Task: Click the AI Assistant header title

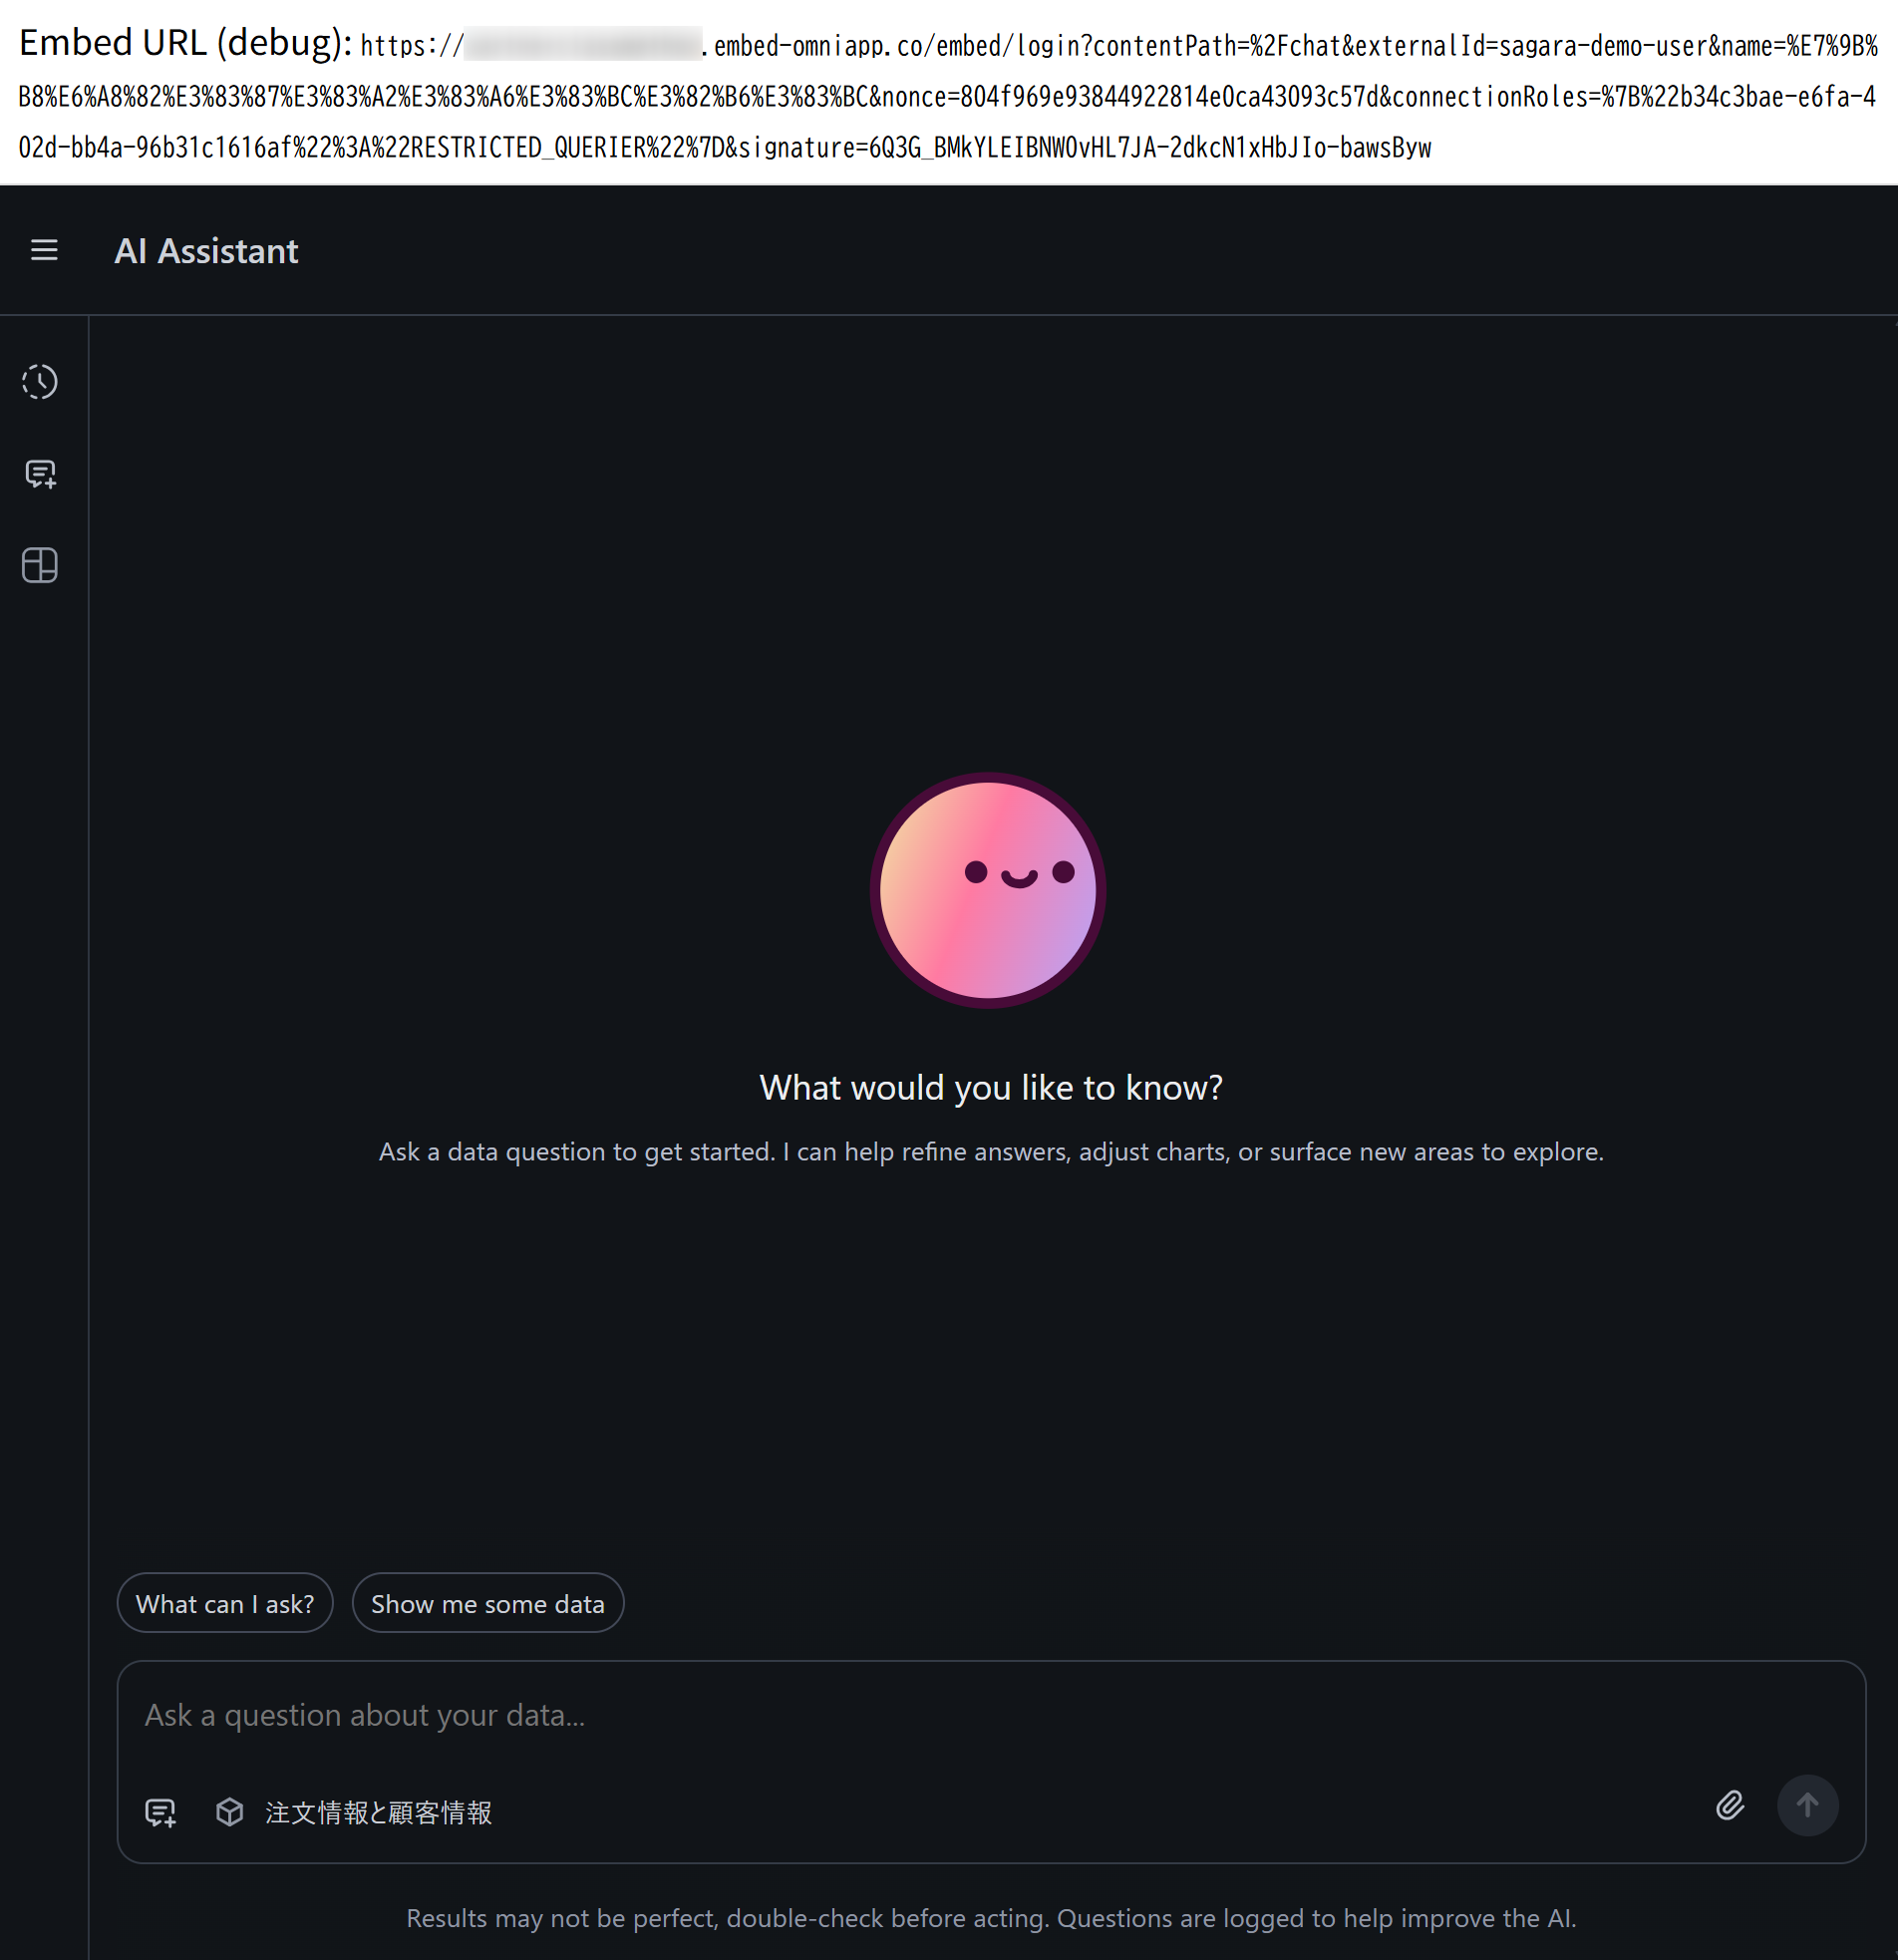Action: coord(206,251)
